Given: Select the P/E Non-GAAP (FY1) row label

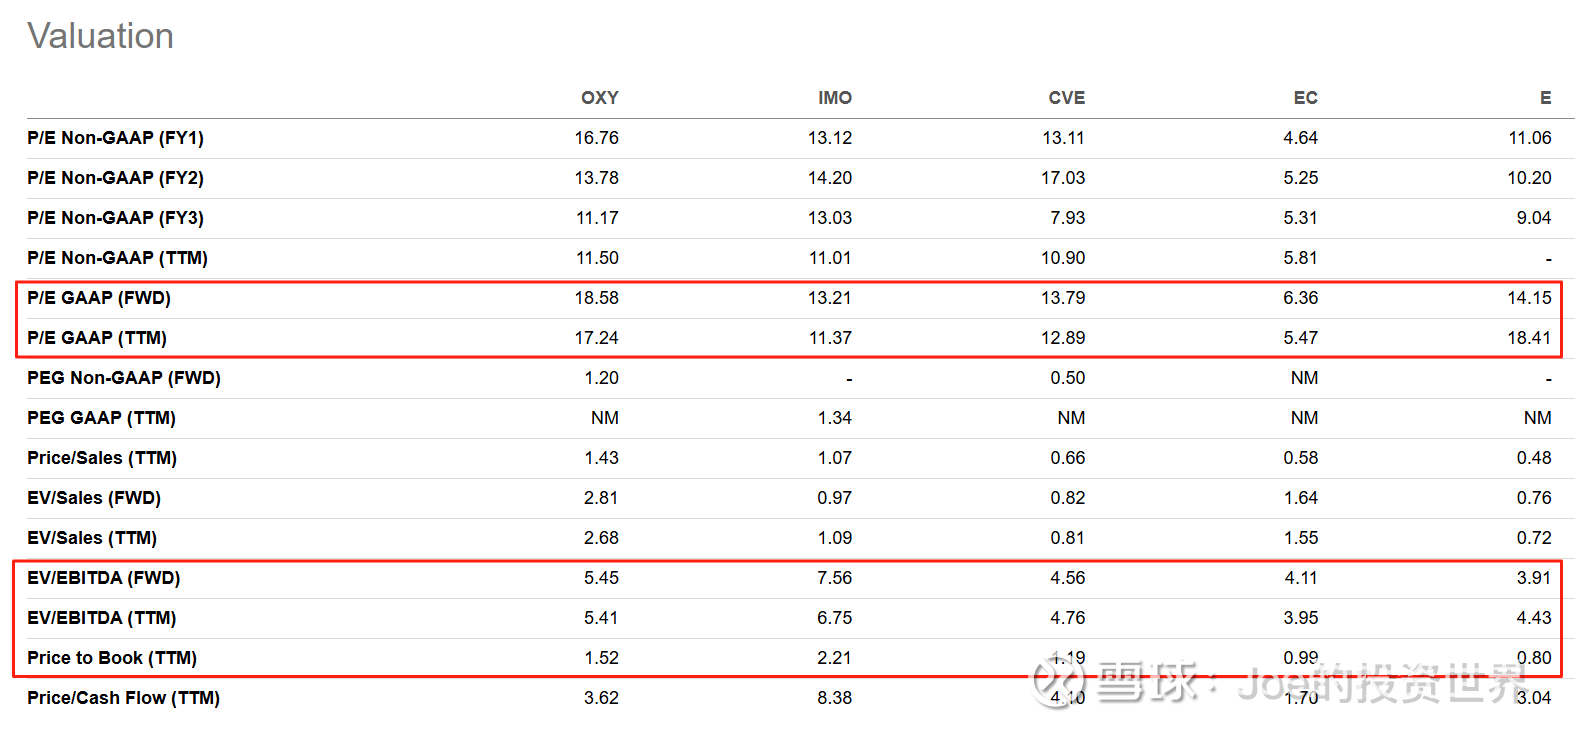Looking at the screenshot, I should click(115, 138).
